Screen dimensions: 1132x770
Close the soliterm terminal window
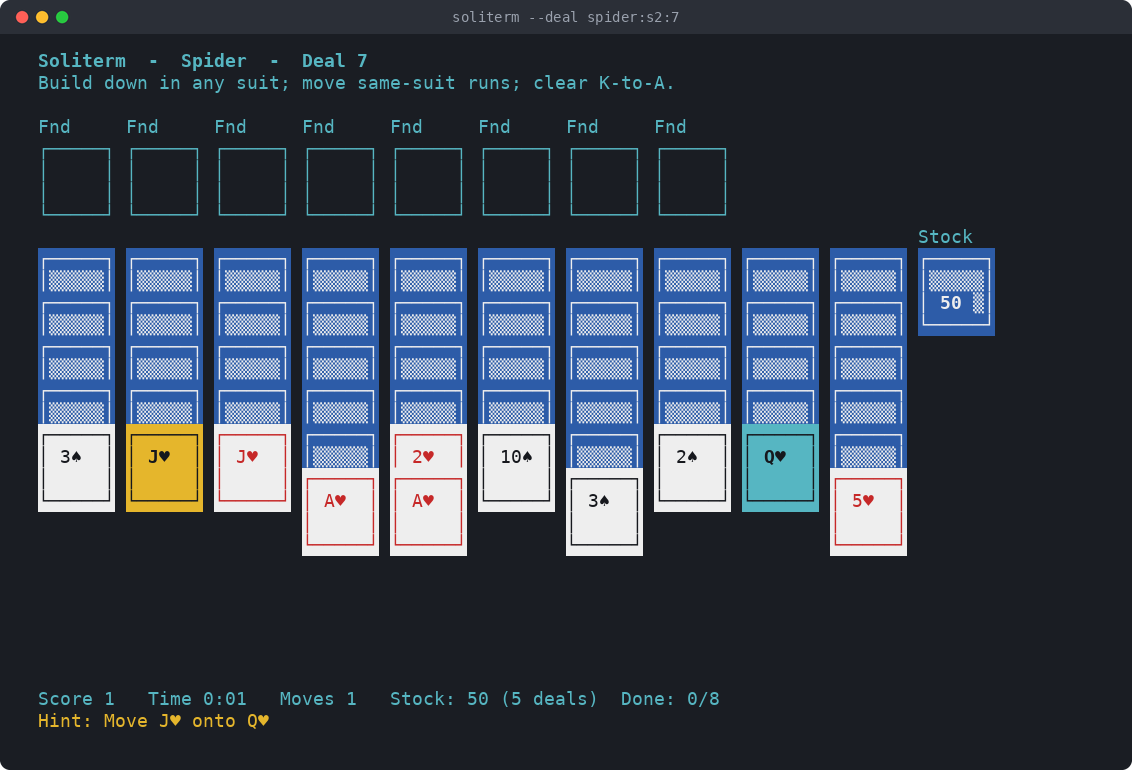pyautogui.click(x=22, y=17)
